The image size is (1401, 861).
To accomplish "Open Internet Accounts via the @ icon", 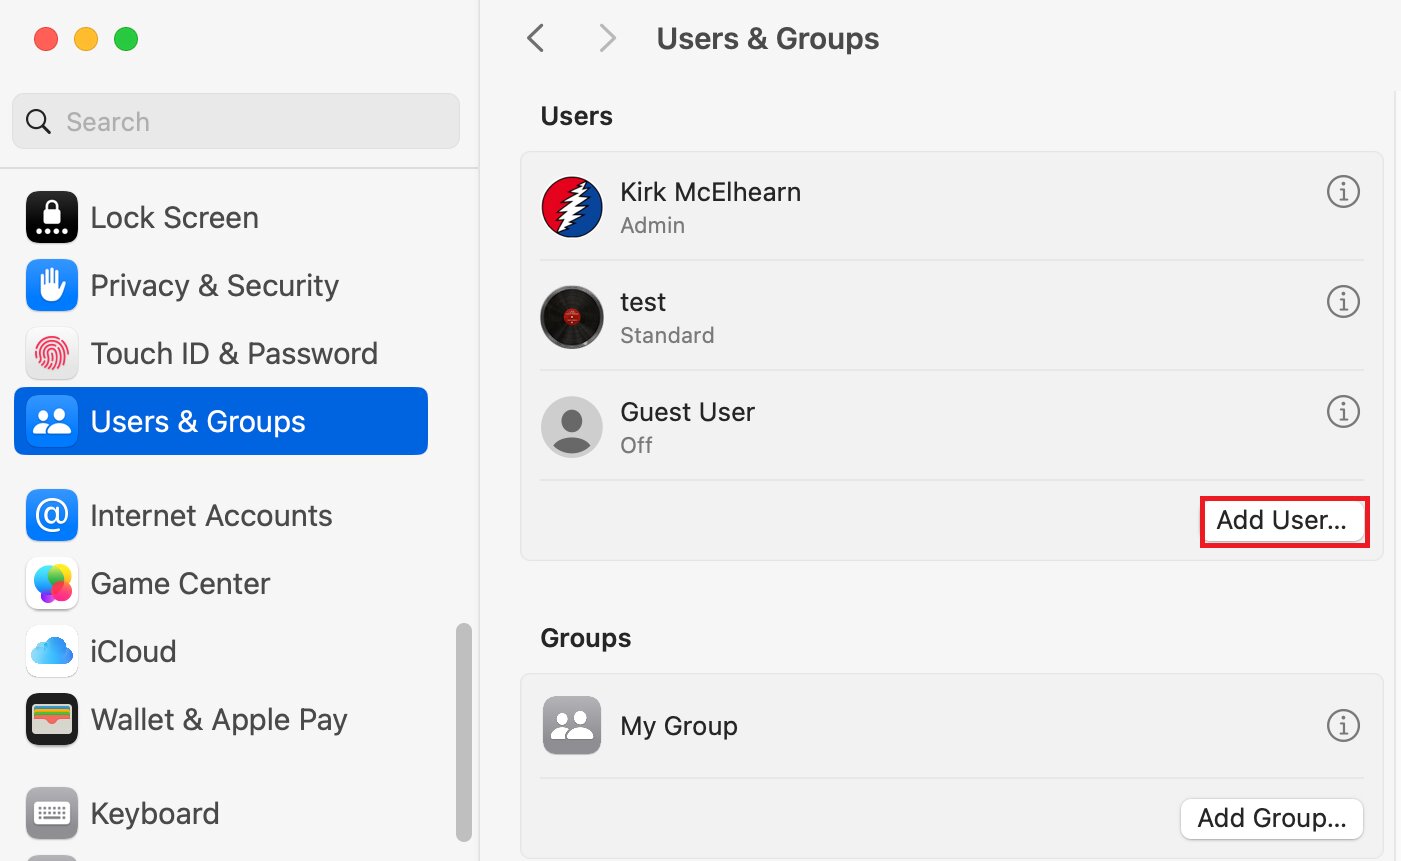I will [x=51, y=515].
